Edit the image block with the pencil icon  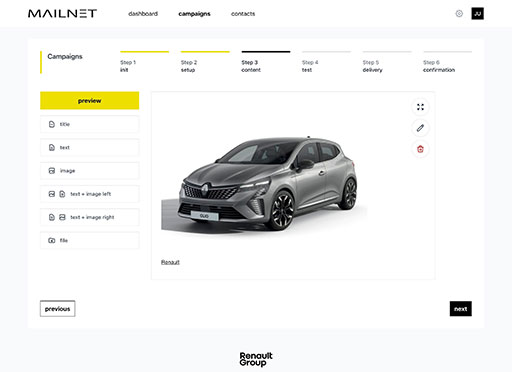[x=420, y=128]
